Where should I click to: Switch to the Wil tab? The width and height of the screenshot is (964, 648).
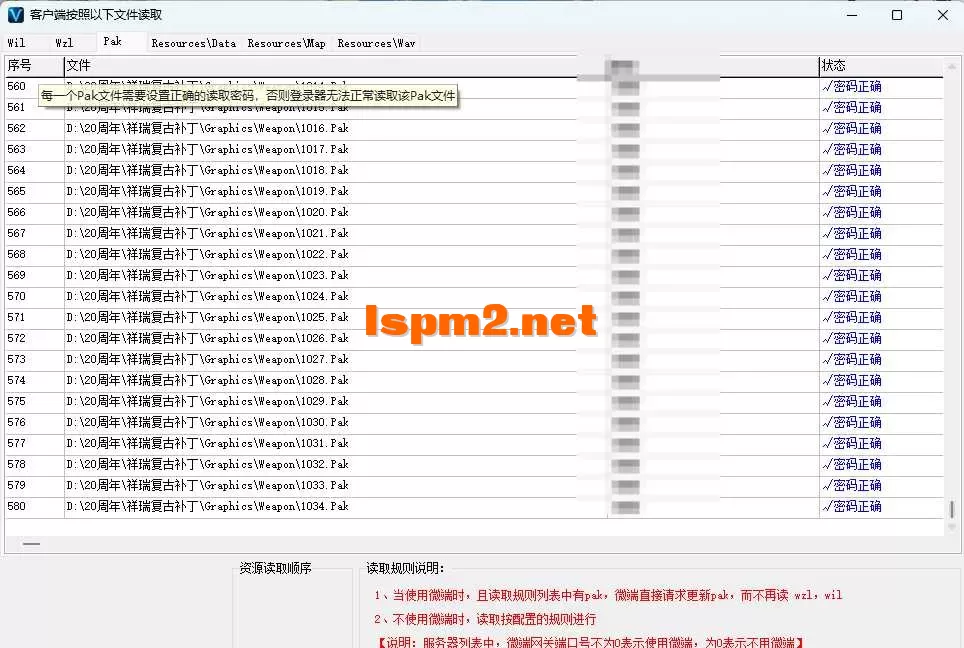pos(17,43)
